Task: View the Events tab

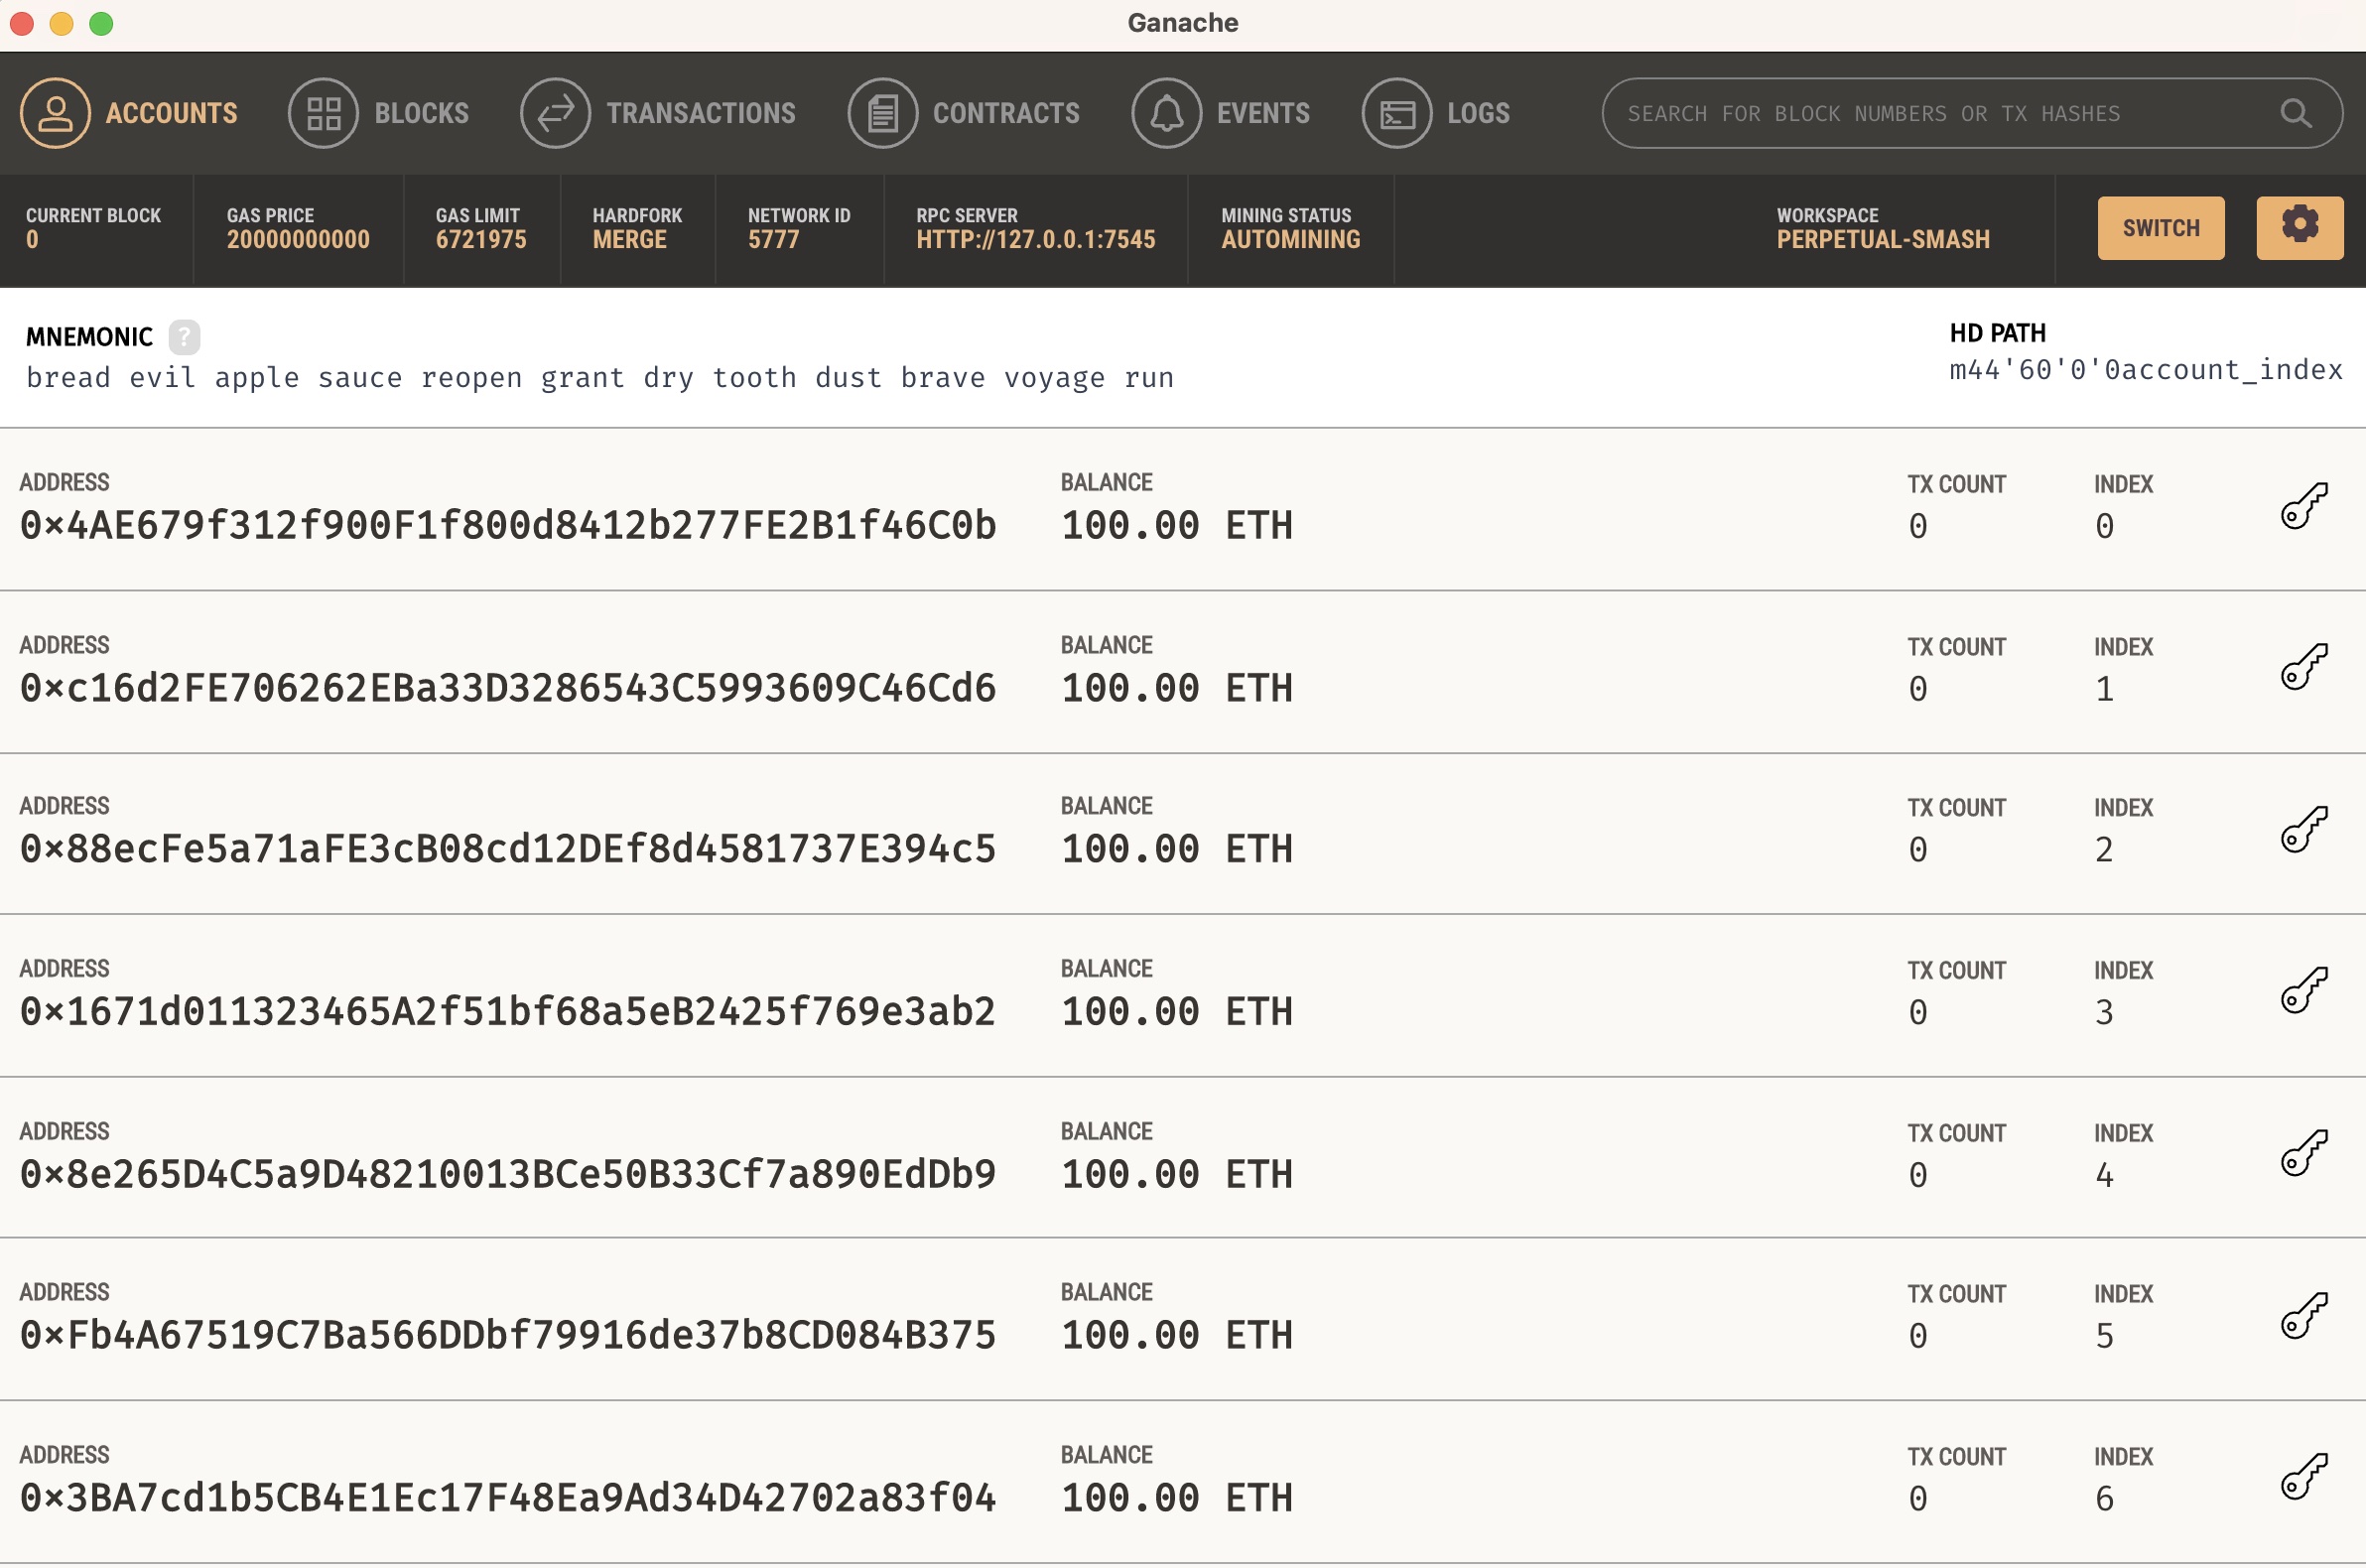Action: pos(1221,113)
